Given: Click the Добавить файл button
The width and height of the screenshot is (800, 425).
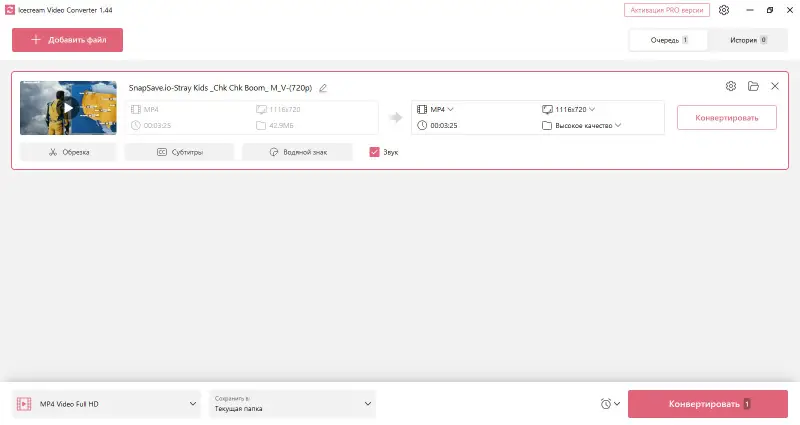Looking at the screenshot, I should (x=67, y=40).
